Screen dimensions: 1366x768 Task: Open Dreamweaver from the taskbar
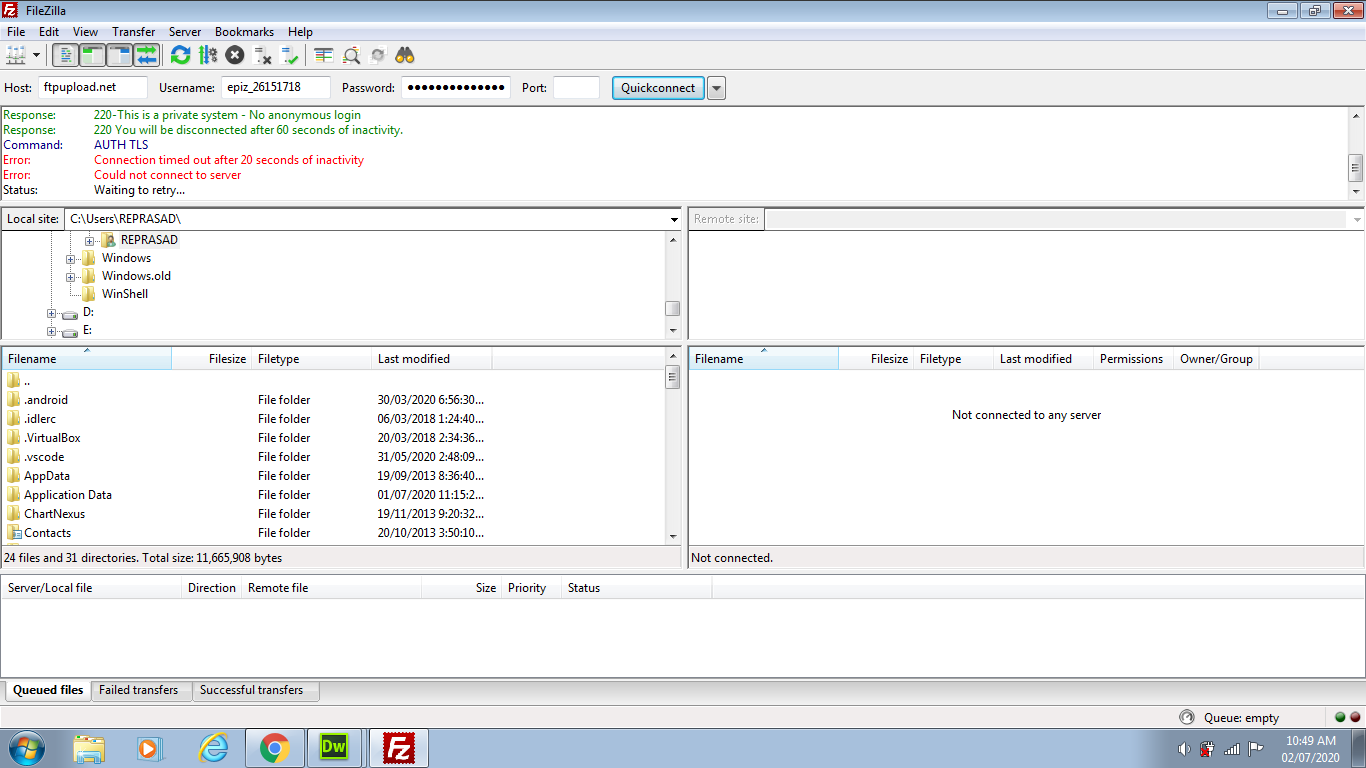(334, 748)
